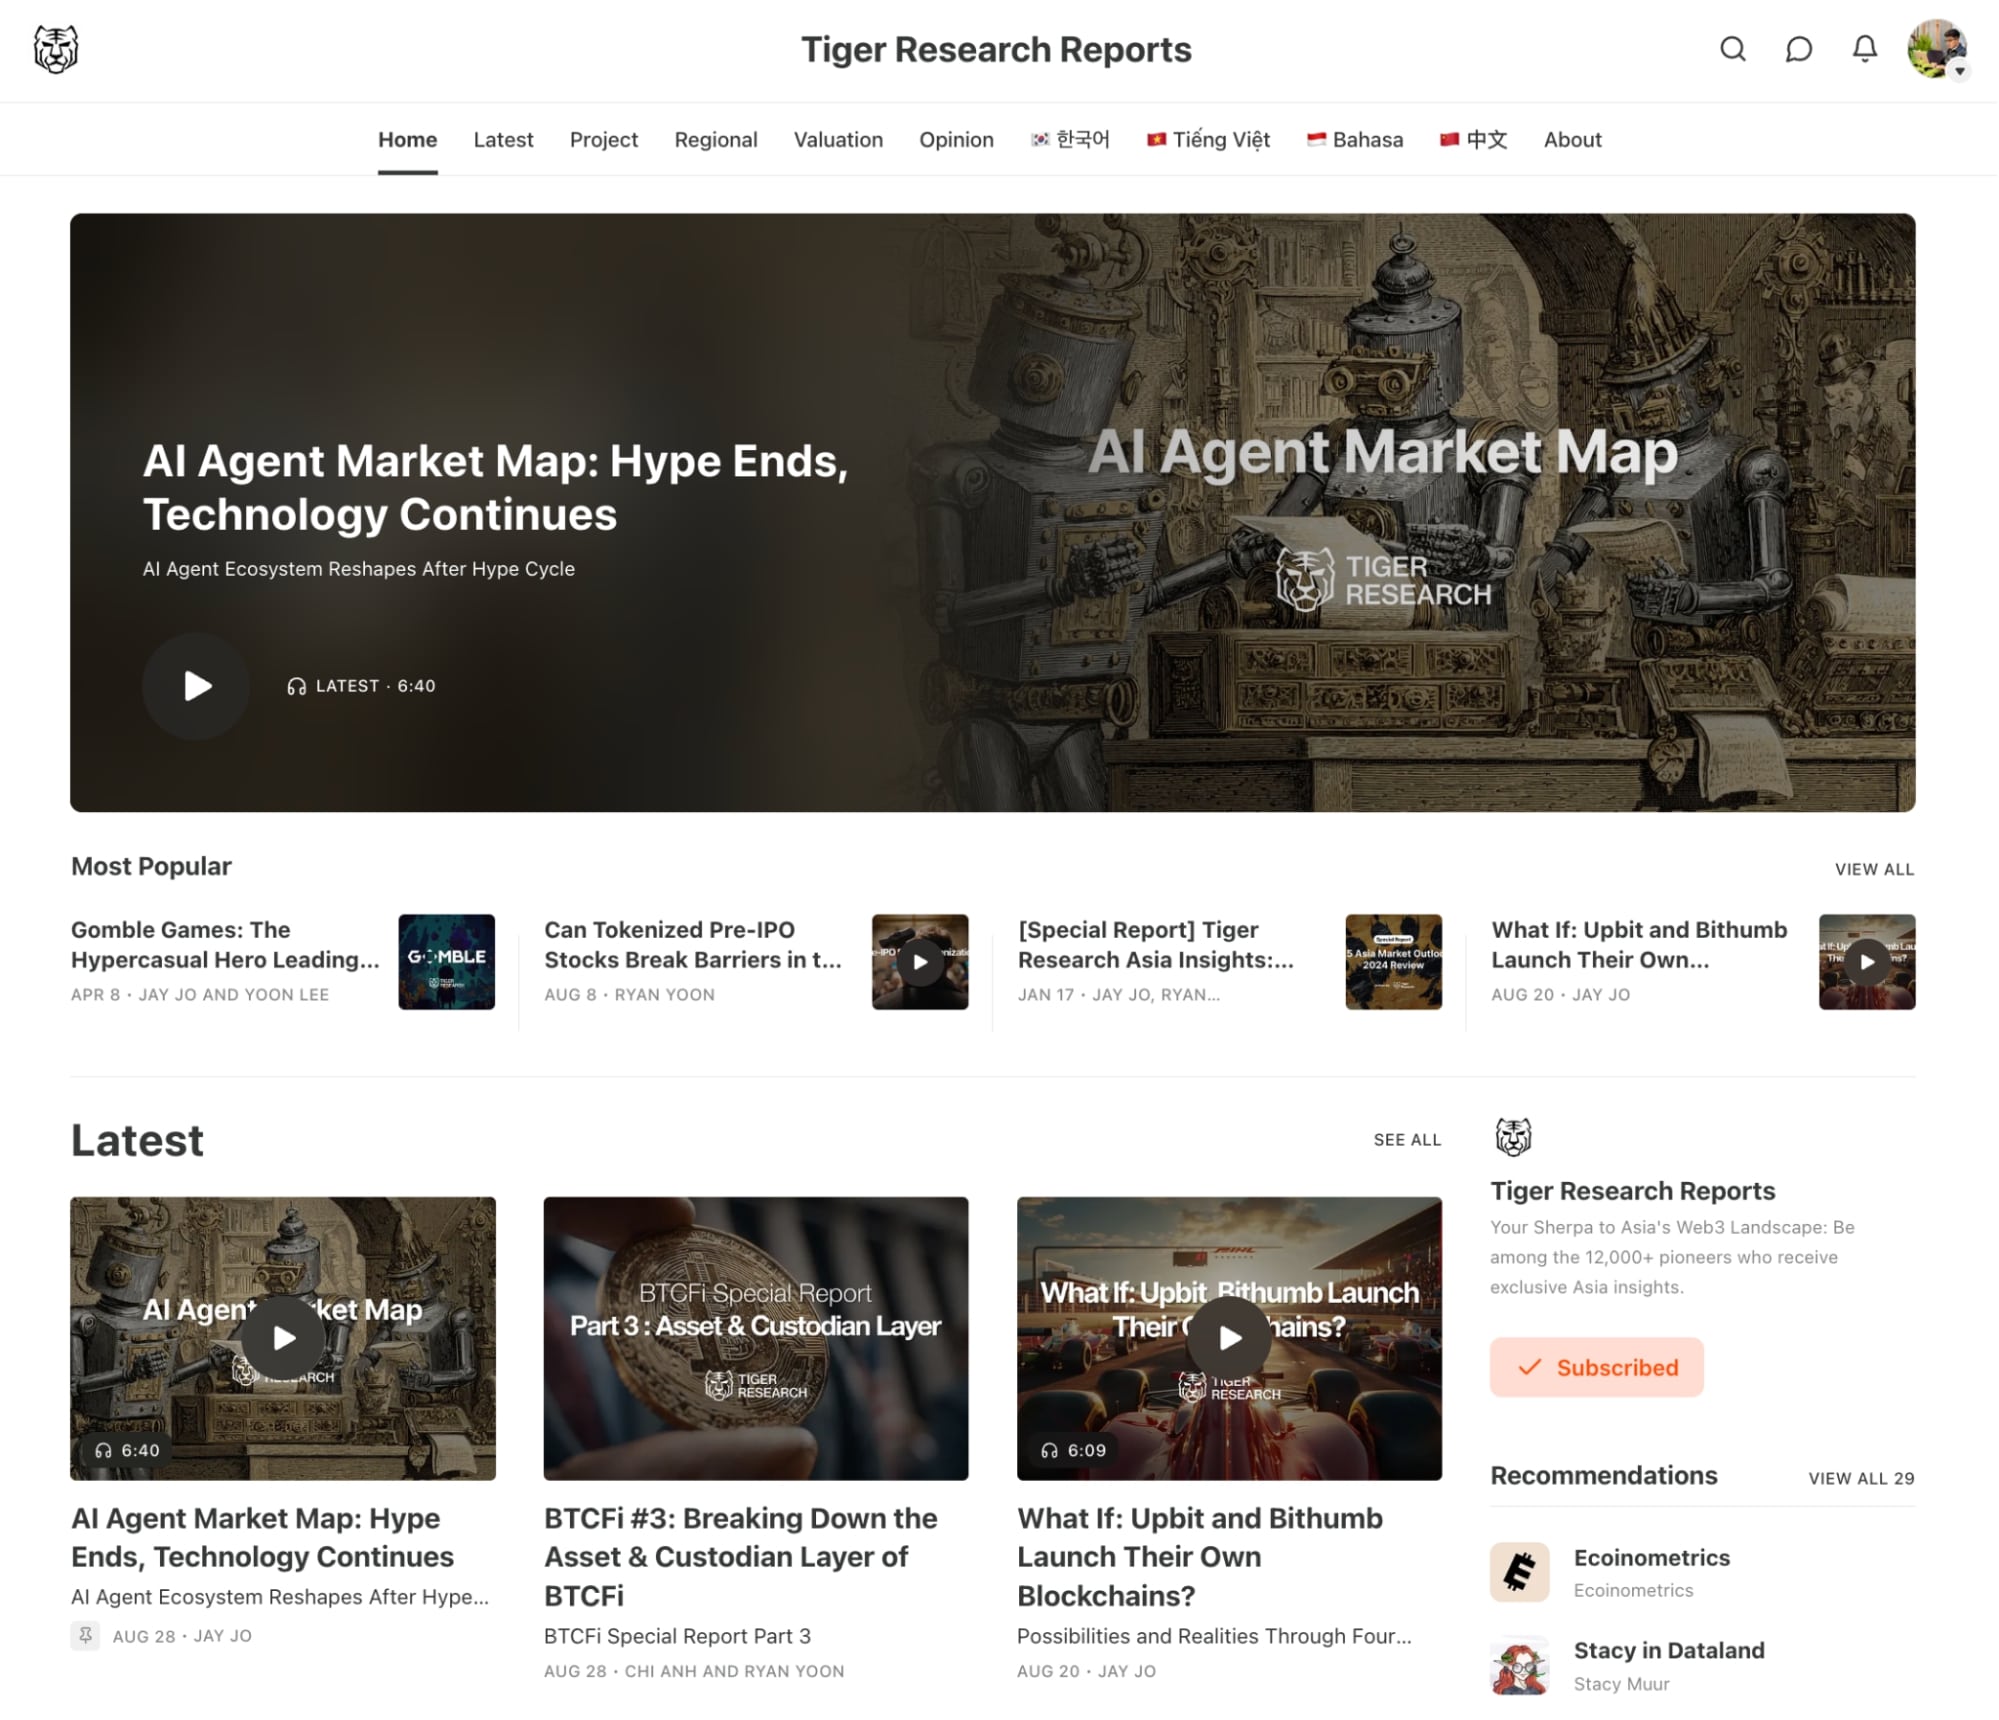Play the featured AI Agent Market Map audio
This screenshot has width=1999, height=1720.
196,686
